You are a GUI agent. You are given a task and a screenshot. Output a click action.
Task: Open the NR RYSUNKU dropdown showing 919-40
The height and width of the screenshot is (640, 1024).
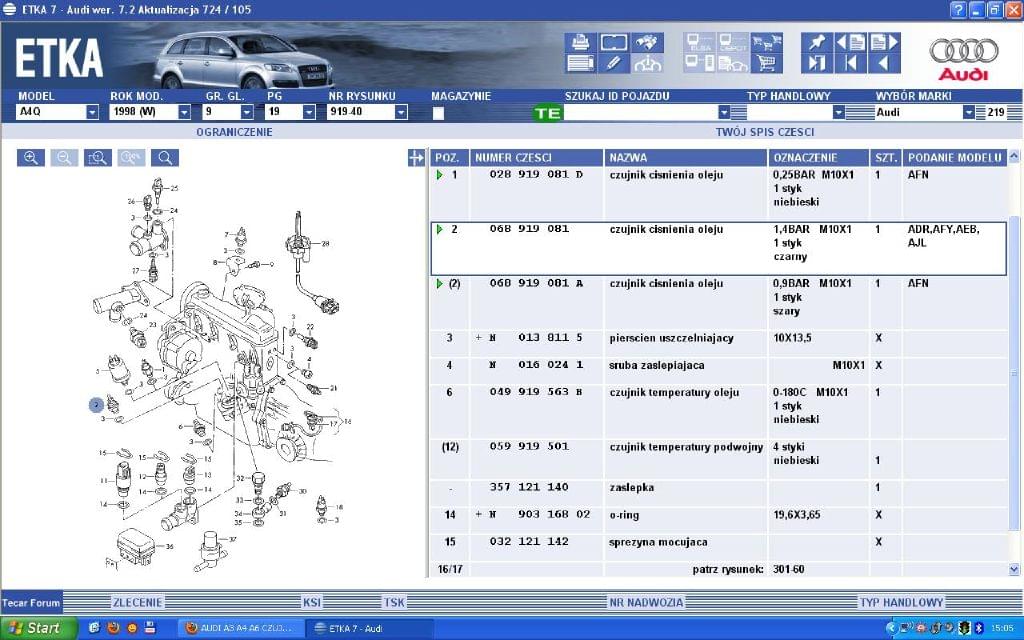401,112
